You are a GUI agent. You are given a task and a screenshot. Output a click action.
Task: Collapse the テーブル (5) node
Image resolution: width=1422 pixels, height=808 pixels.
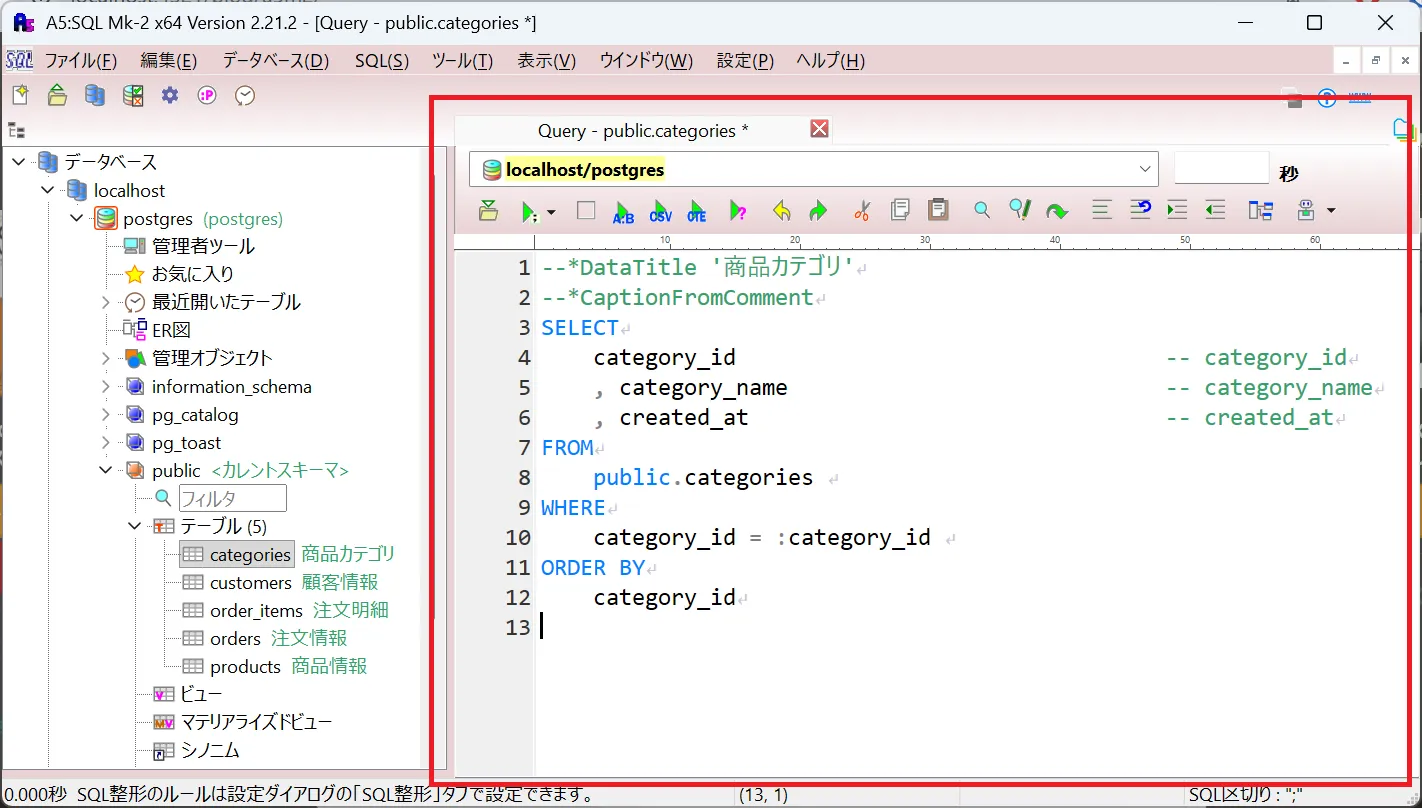click(135, 526)
